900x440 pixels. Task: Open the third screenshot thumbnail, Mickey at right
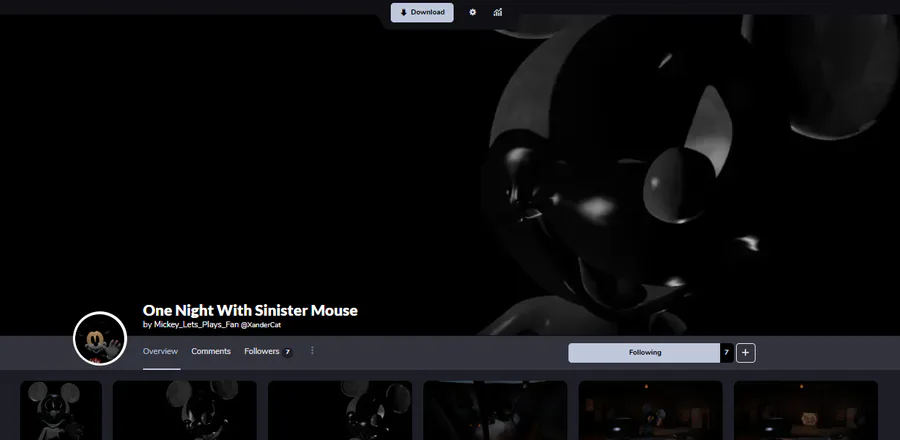tap(340, 410)
